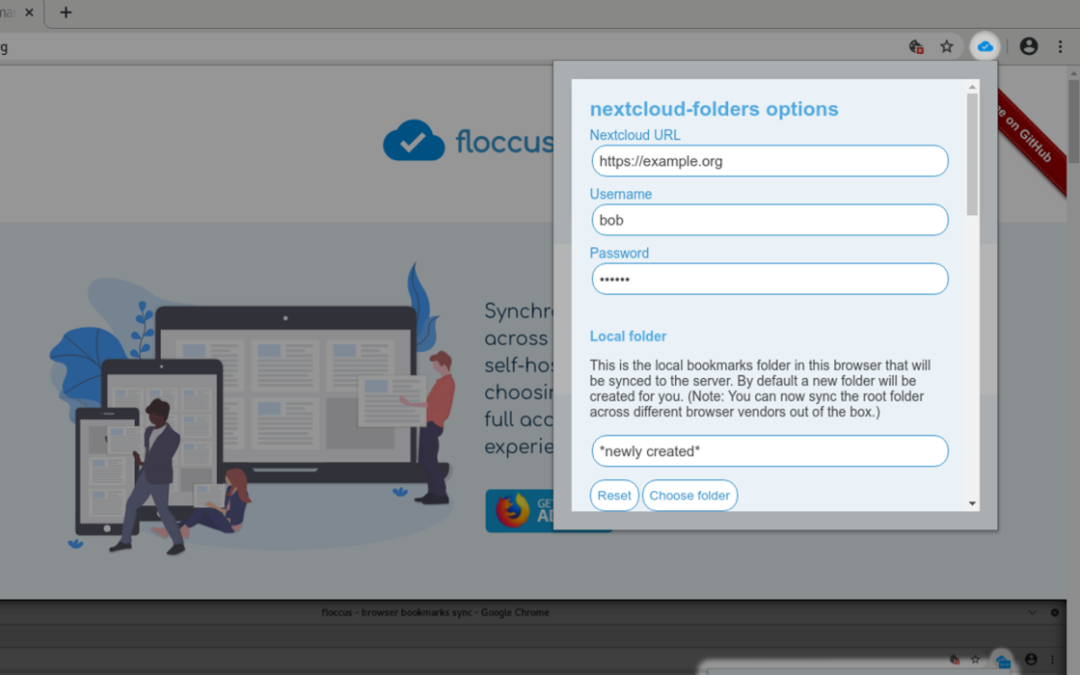Click the nextcloud-folders options heading
1080x675 pixels.
(714, 109)
